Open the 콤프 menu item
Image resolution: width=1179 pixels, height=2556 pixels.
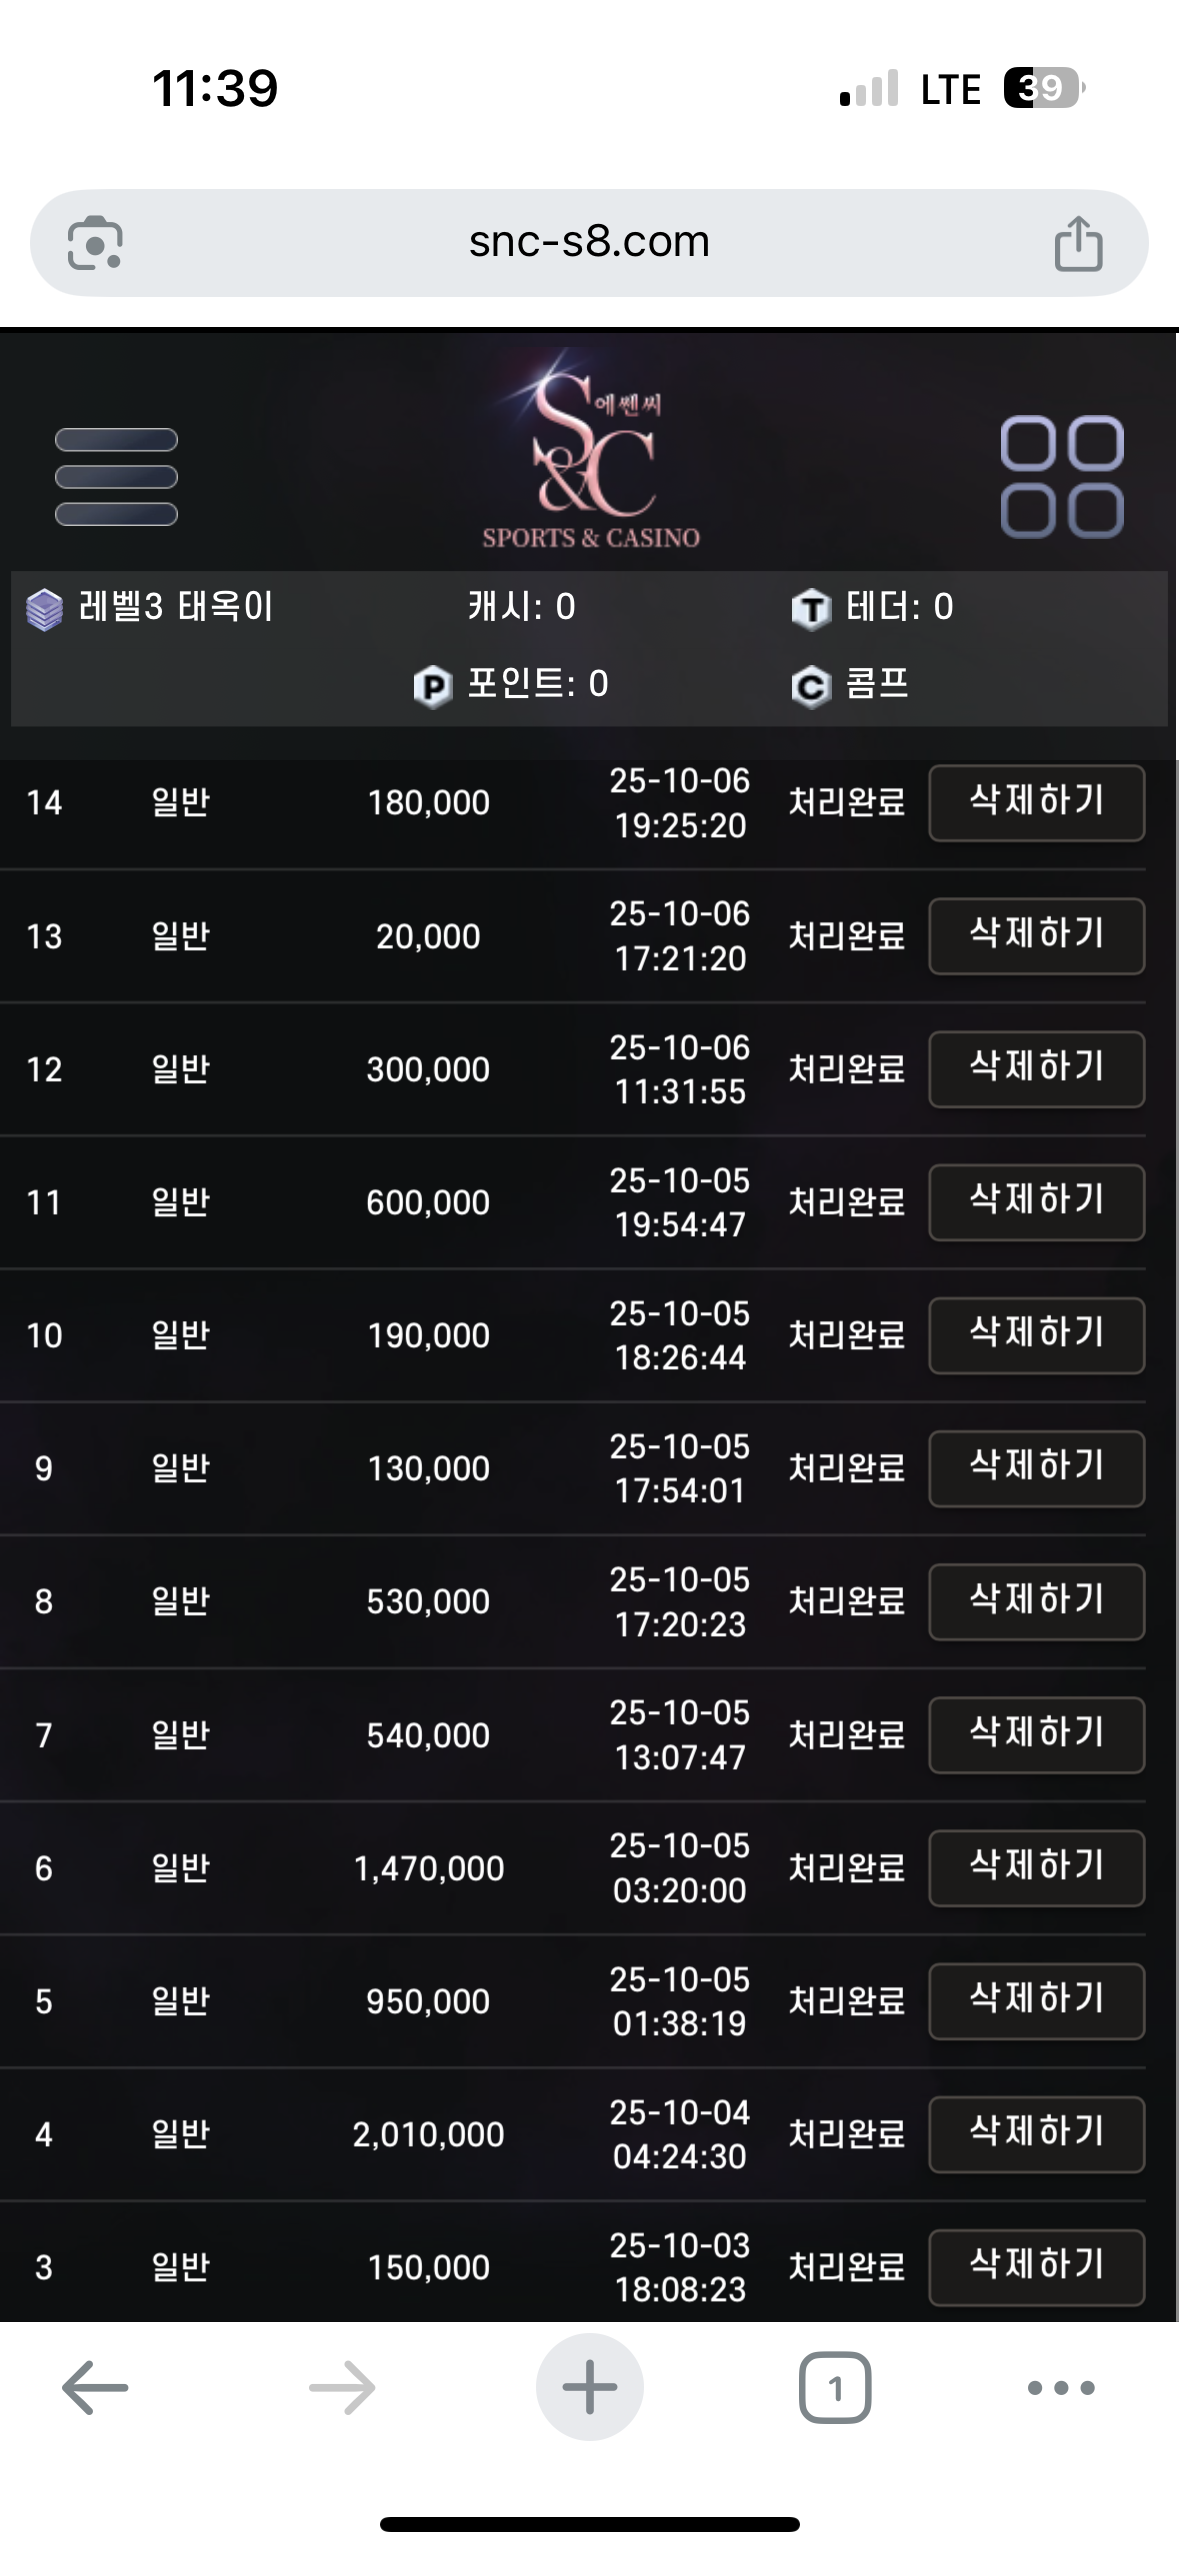(x=876, y=684)
